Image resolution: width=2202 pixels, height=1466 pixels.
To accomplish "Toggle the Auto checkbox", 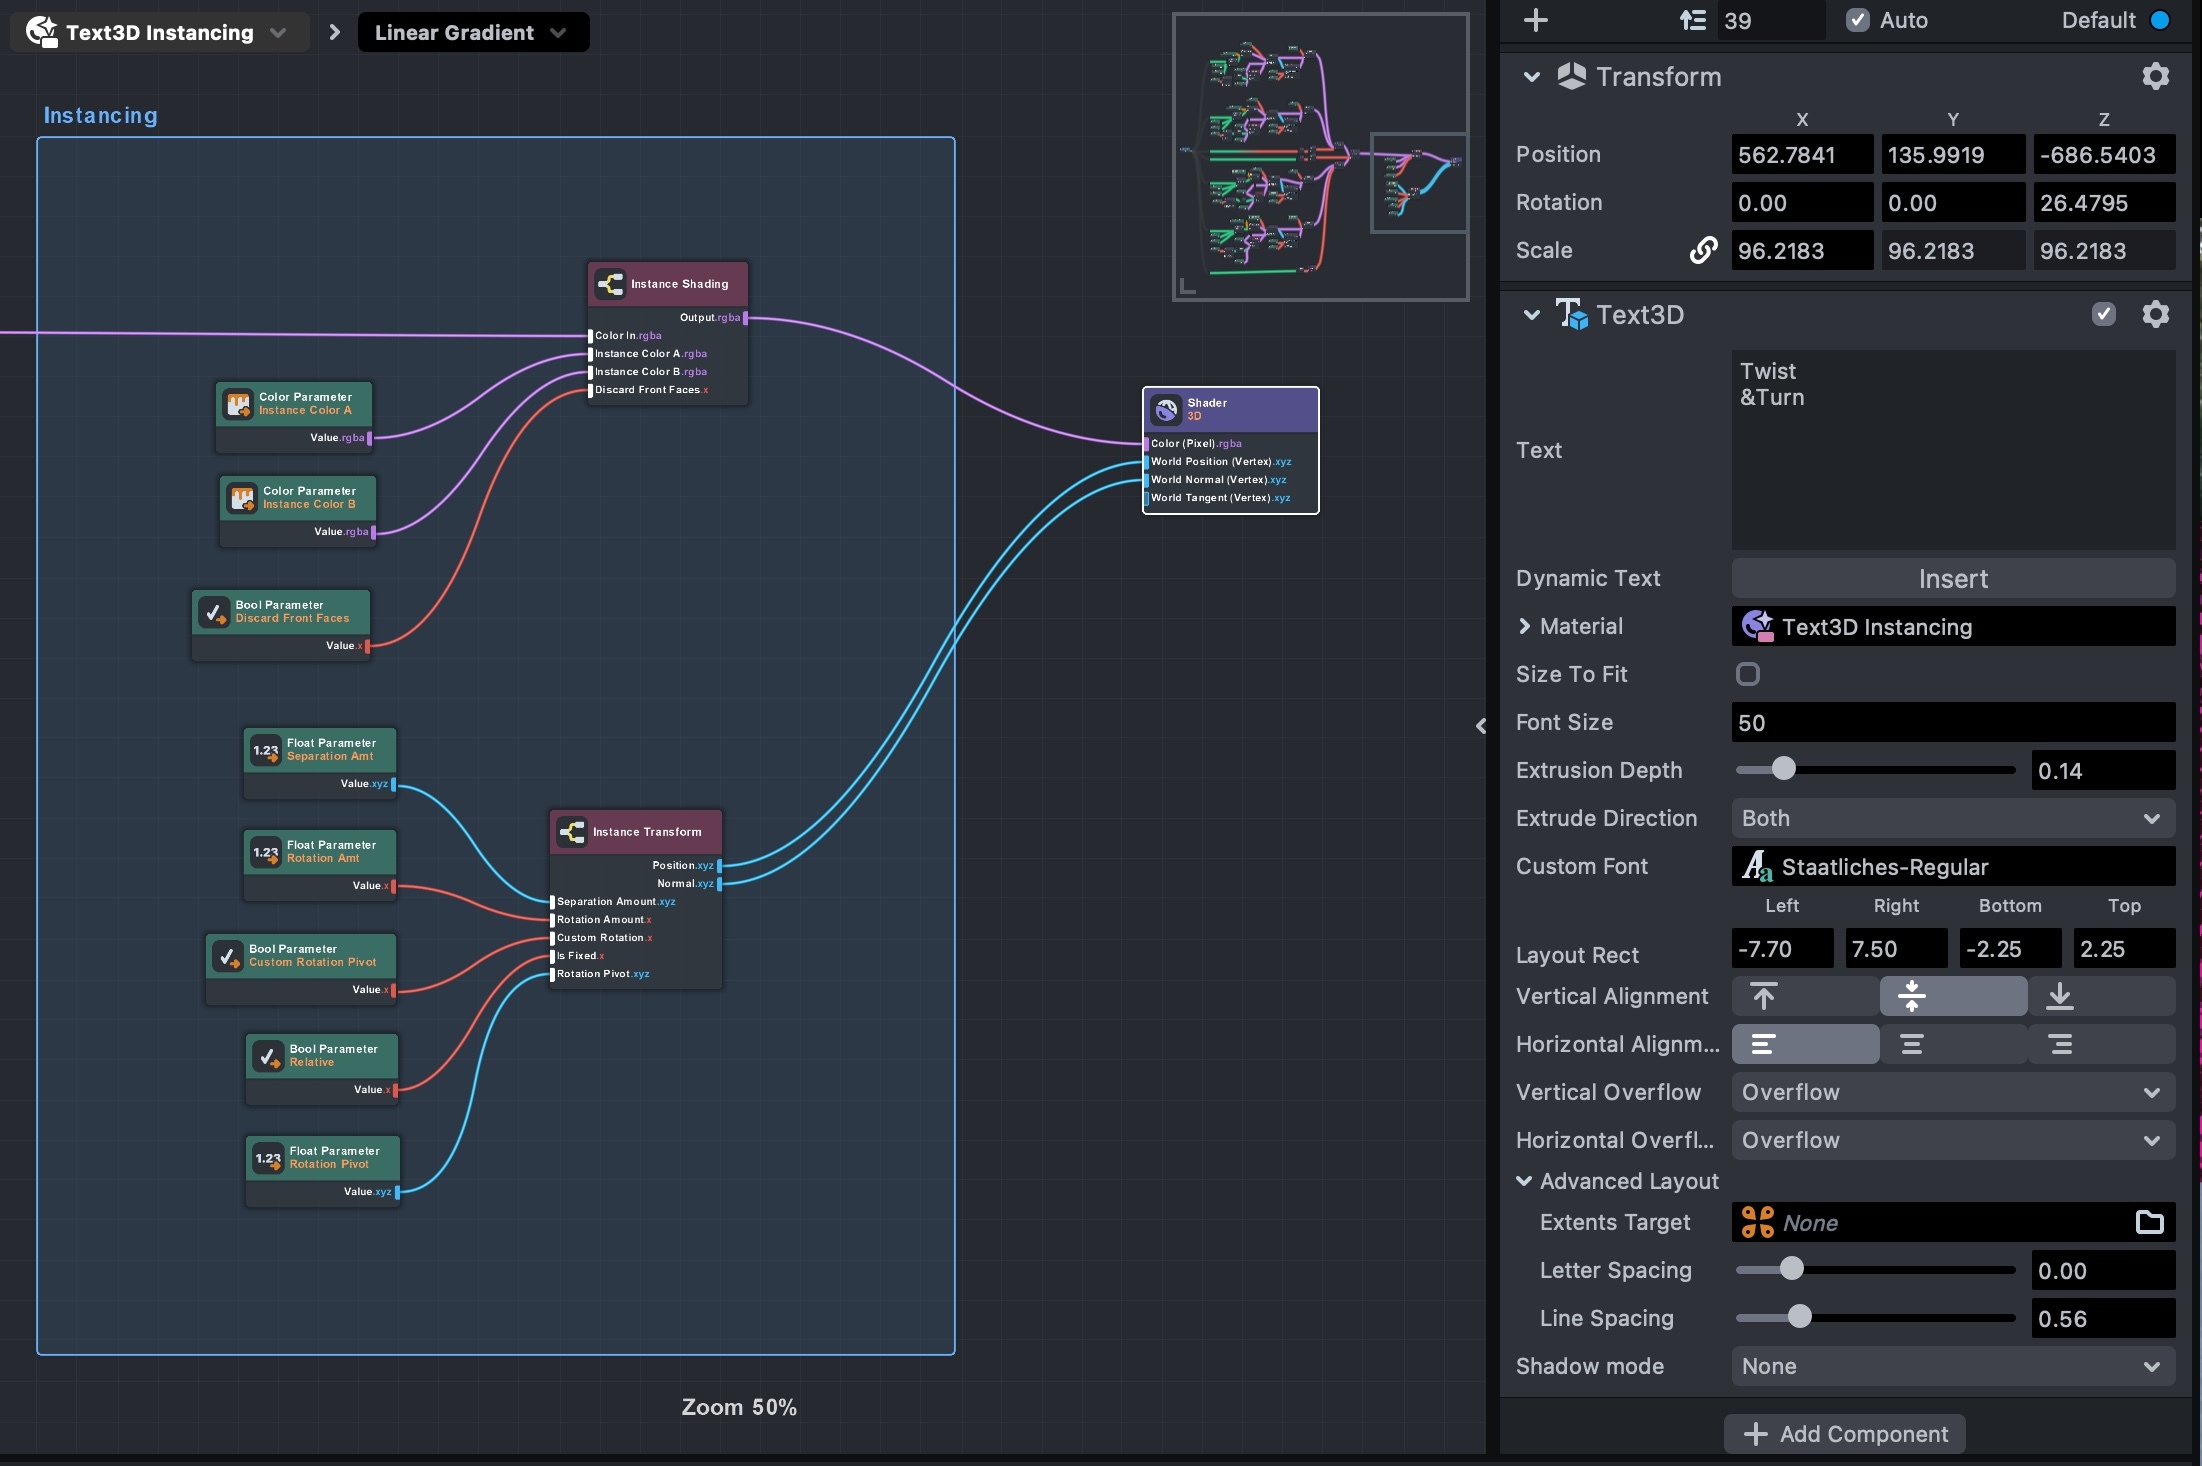I will [x=1857, y=20].
